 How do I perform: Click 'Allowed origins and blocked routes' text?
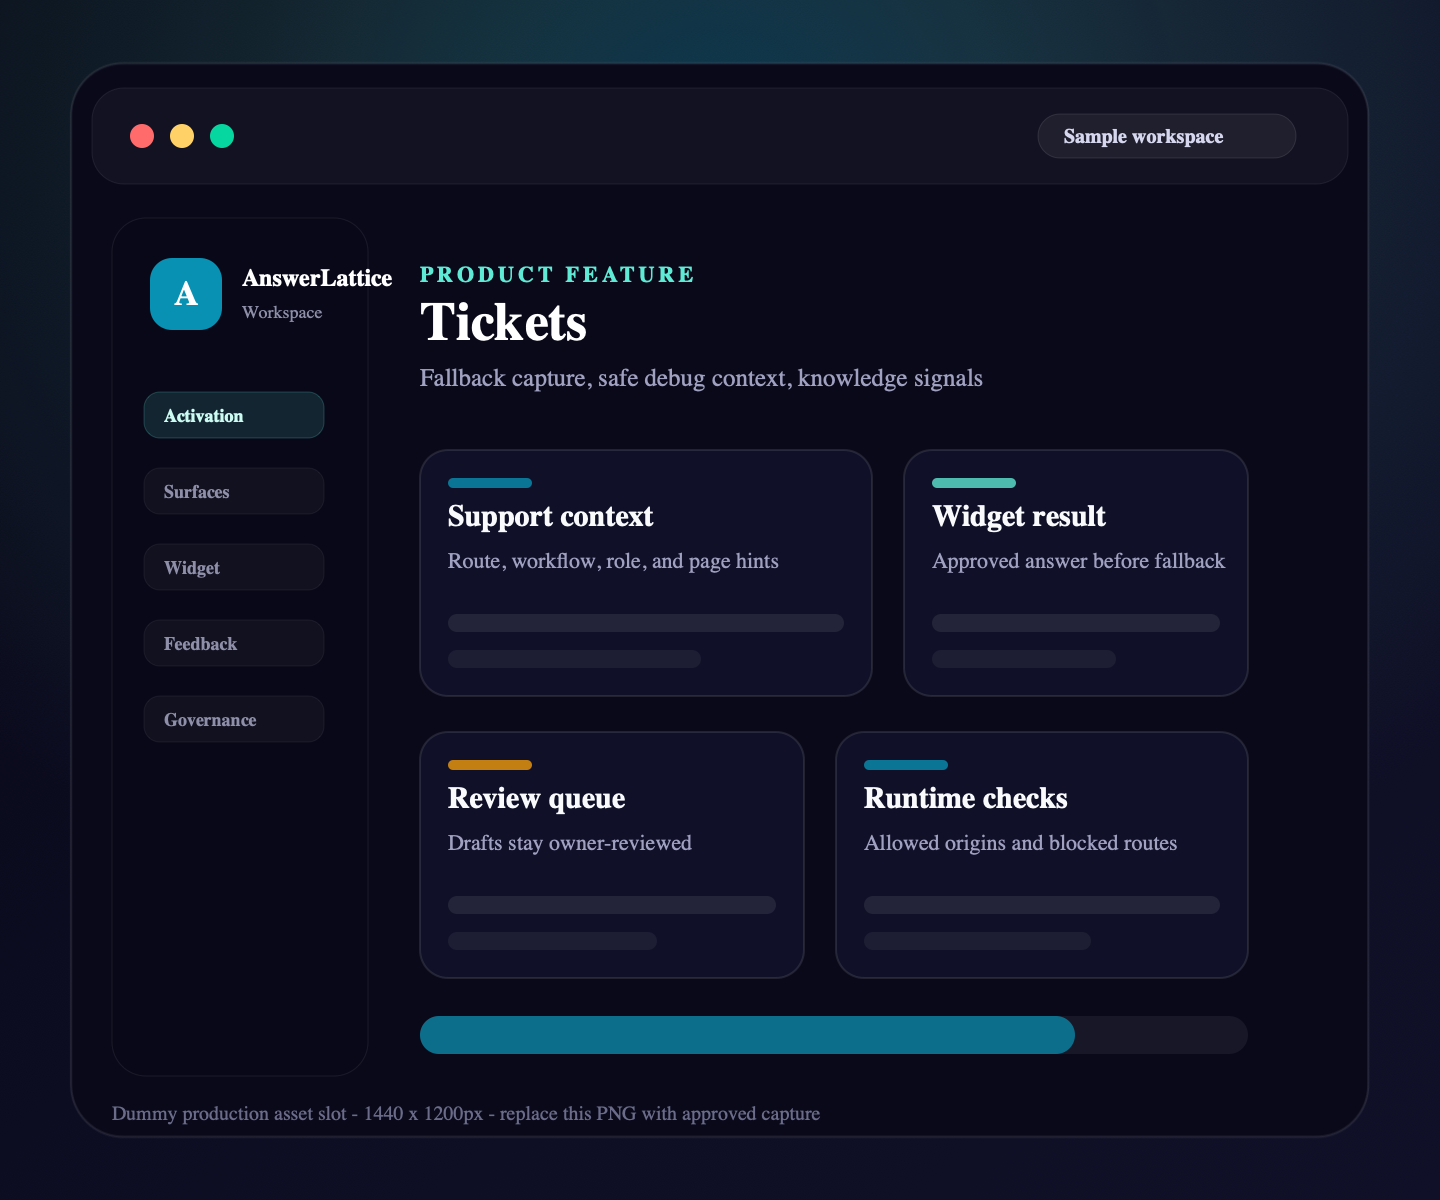click(1020, 843)
